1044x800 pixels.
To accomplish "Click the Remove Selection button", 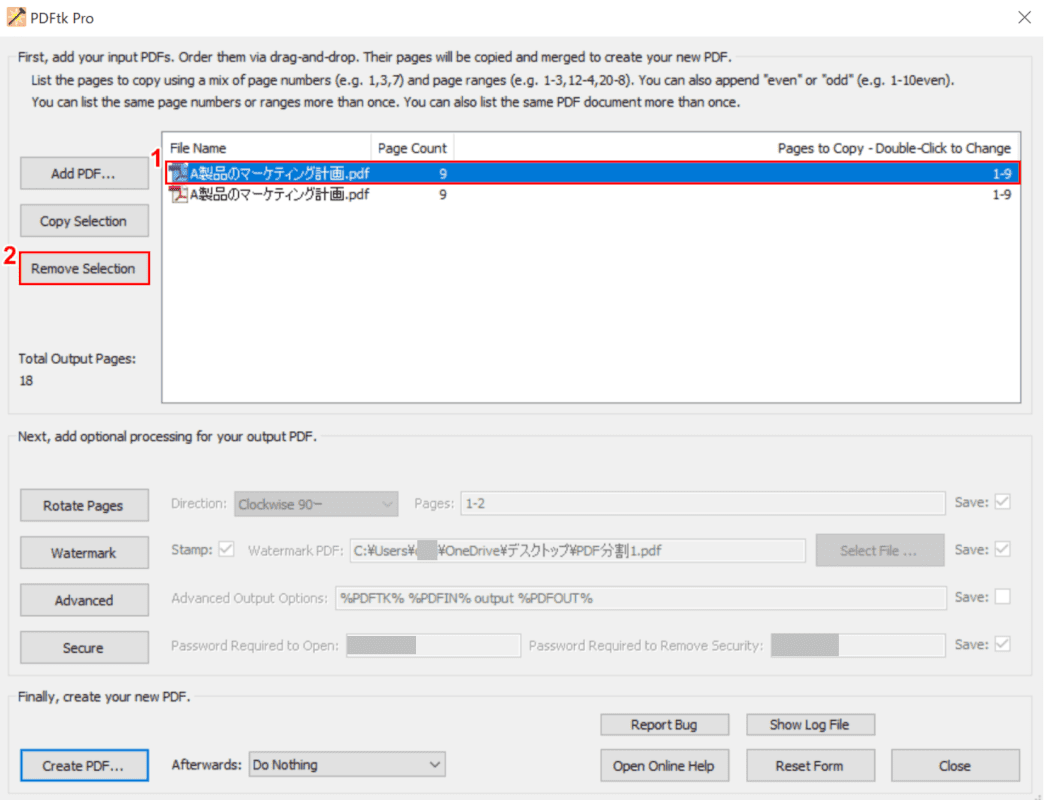I will tap(84, 268).
